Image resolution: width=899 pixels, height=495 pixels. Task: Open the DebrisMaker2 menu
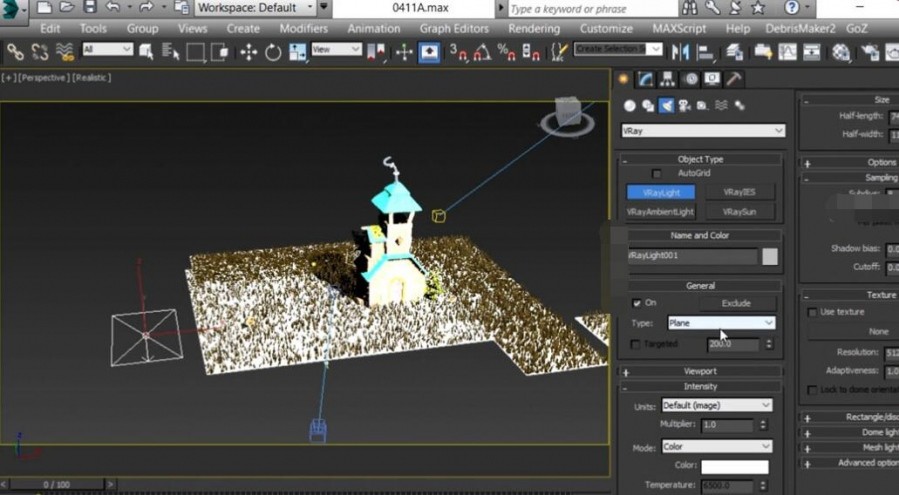pyautogui.click(x=800, y=29)
